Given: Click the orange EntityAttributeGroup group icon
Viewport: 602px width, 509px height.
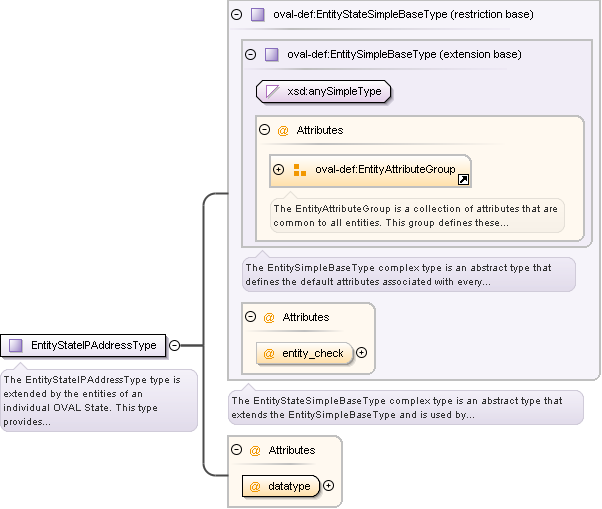Looking at the screenshot, I should [x=300, y=170].
